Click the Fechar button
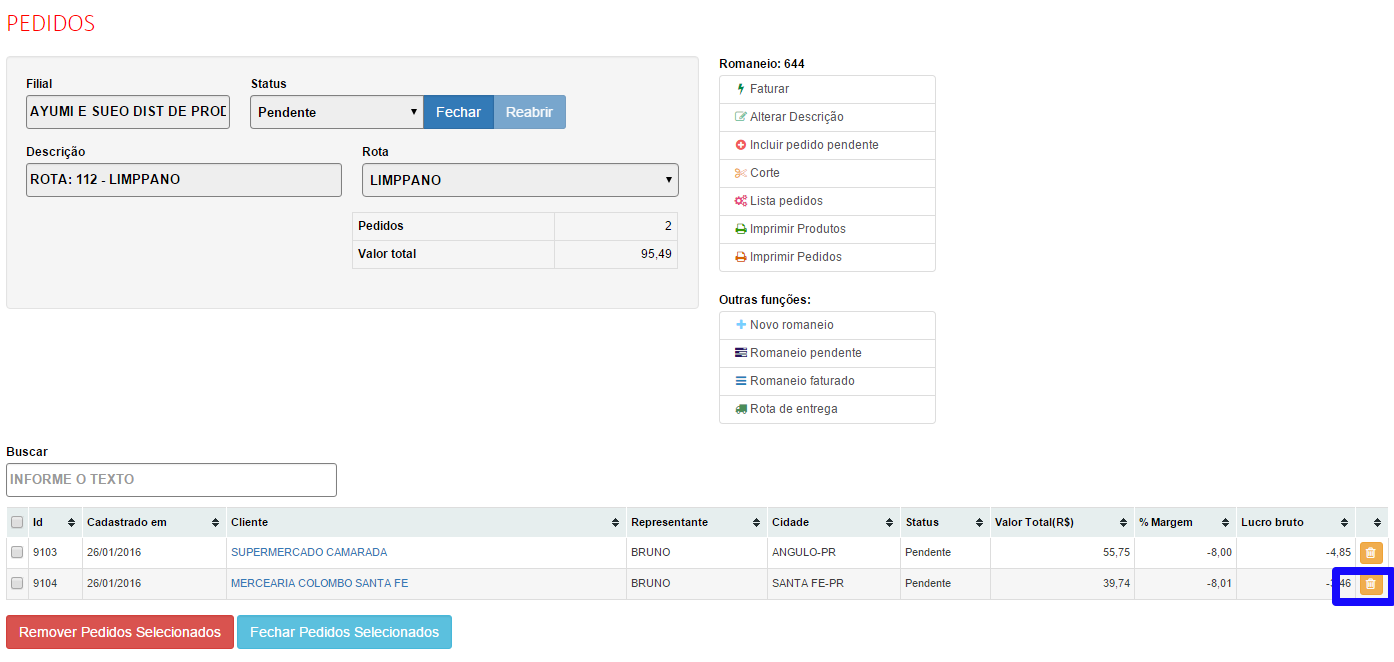The height and width of the screenshot is (662, 1394). point(458,112)
